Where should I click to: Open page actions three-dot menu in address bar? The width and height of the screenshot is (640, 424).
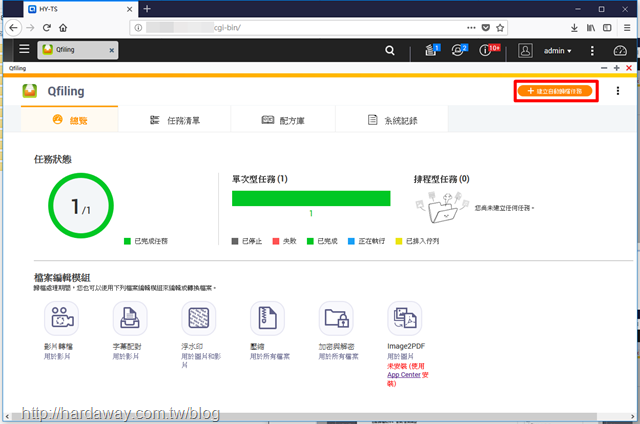click(x=471, y=28)
